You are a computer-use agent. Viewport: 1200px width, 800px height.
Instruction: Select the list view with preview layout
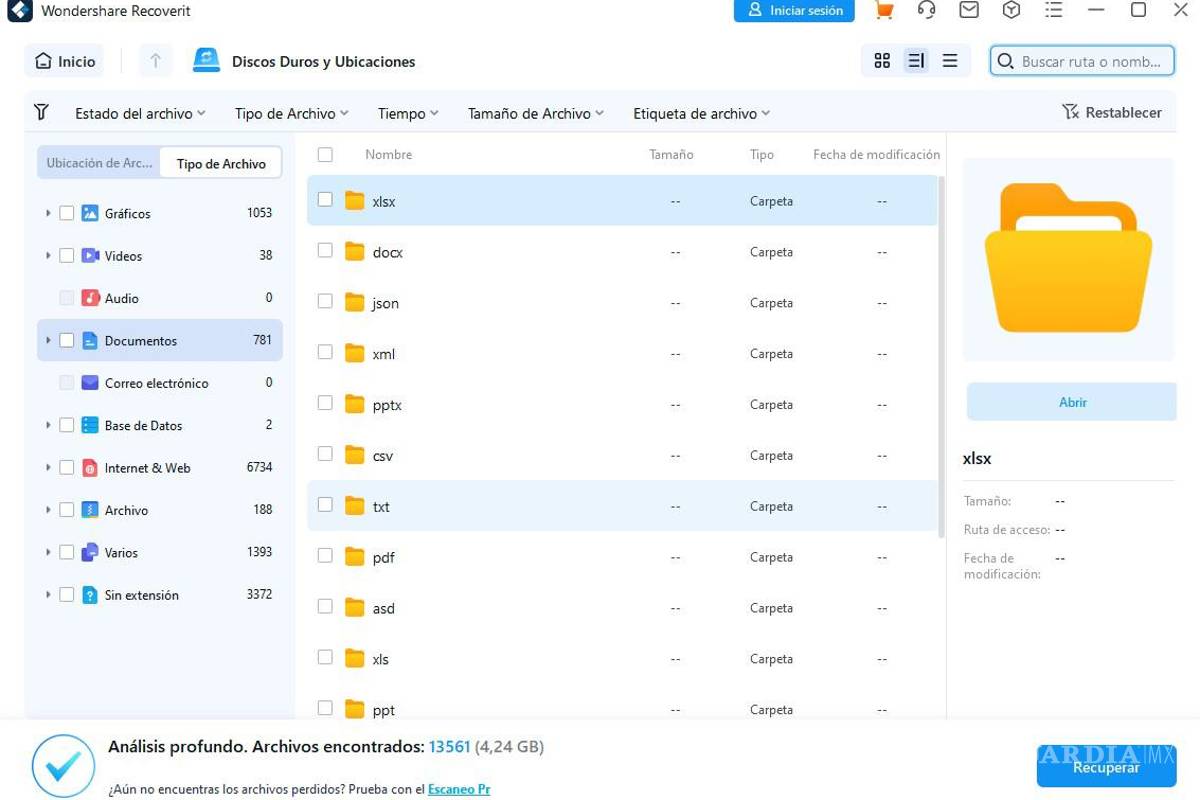[915, 60]
